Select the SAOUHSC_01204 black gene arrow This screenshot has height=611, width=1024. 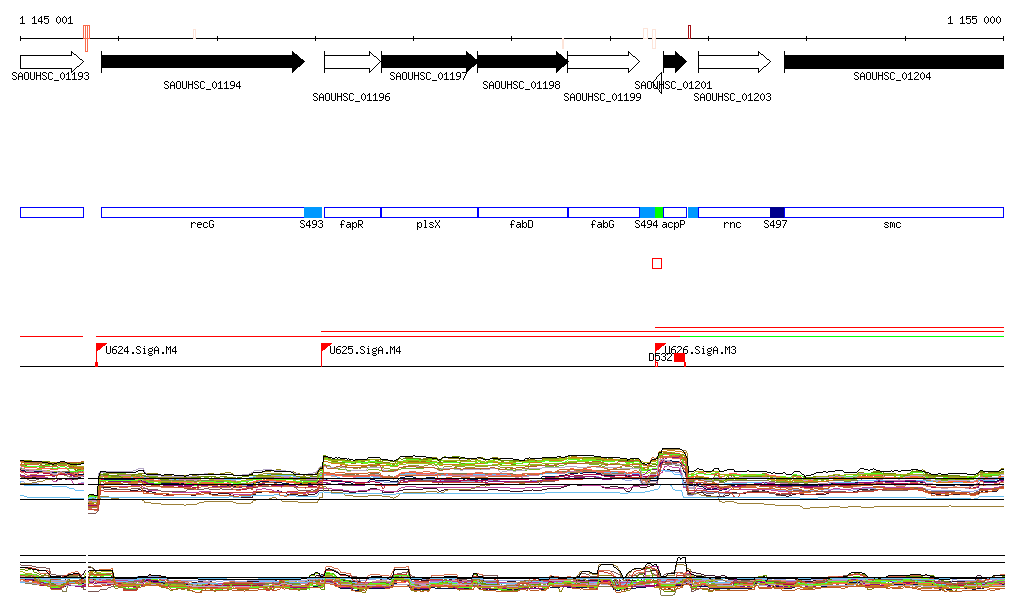point(893,62)
